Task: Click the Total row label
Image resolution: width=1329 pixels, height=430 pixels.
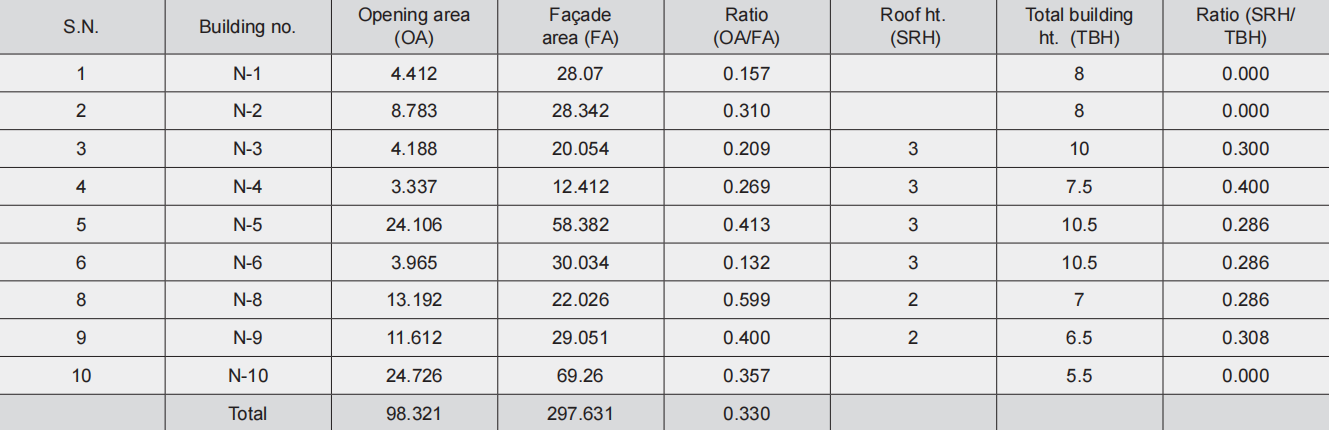Action: pos(247,413)
